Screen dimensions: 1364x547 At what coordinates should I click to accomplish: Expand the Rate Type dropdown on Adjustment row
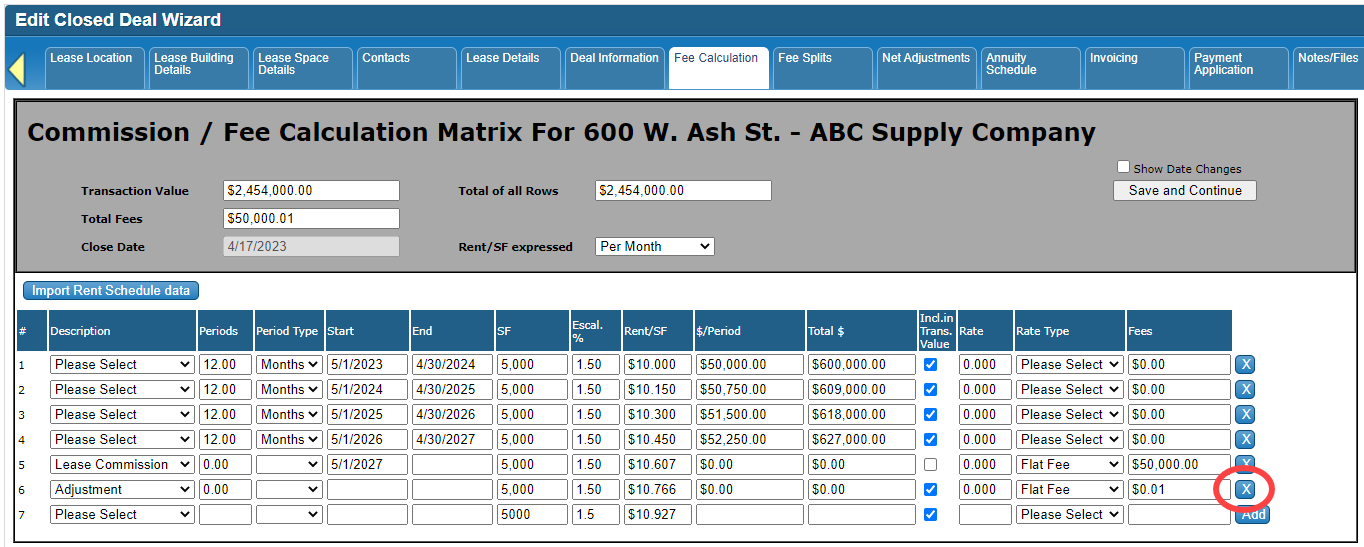coord(1069,489)
